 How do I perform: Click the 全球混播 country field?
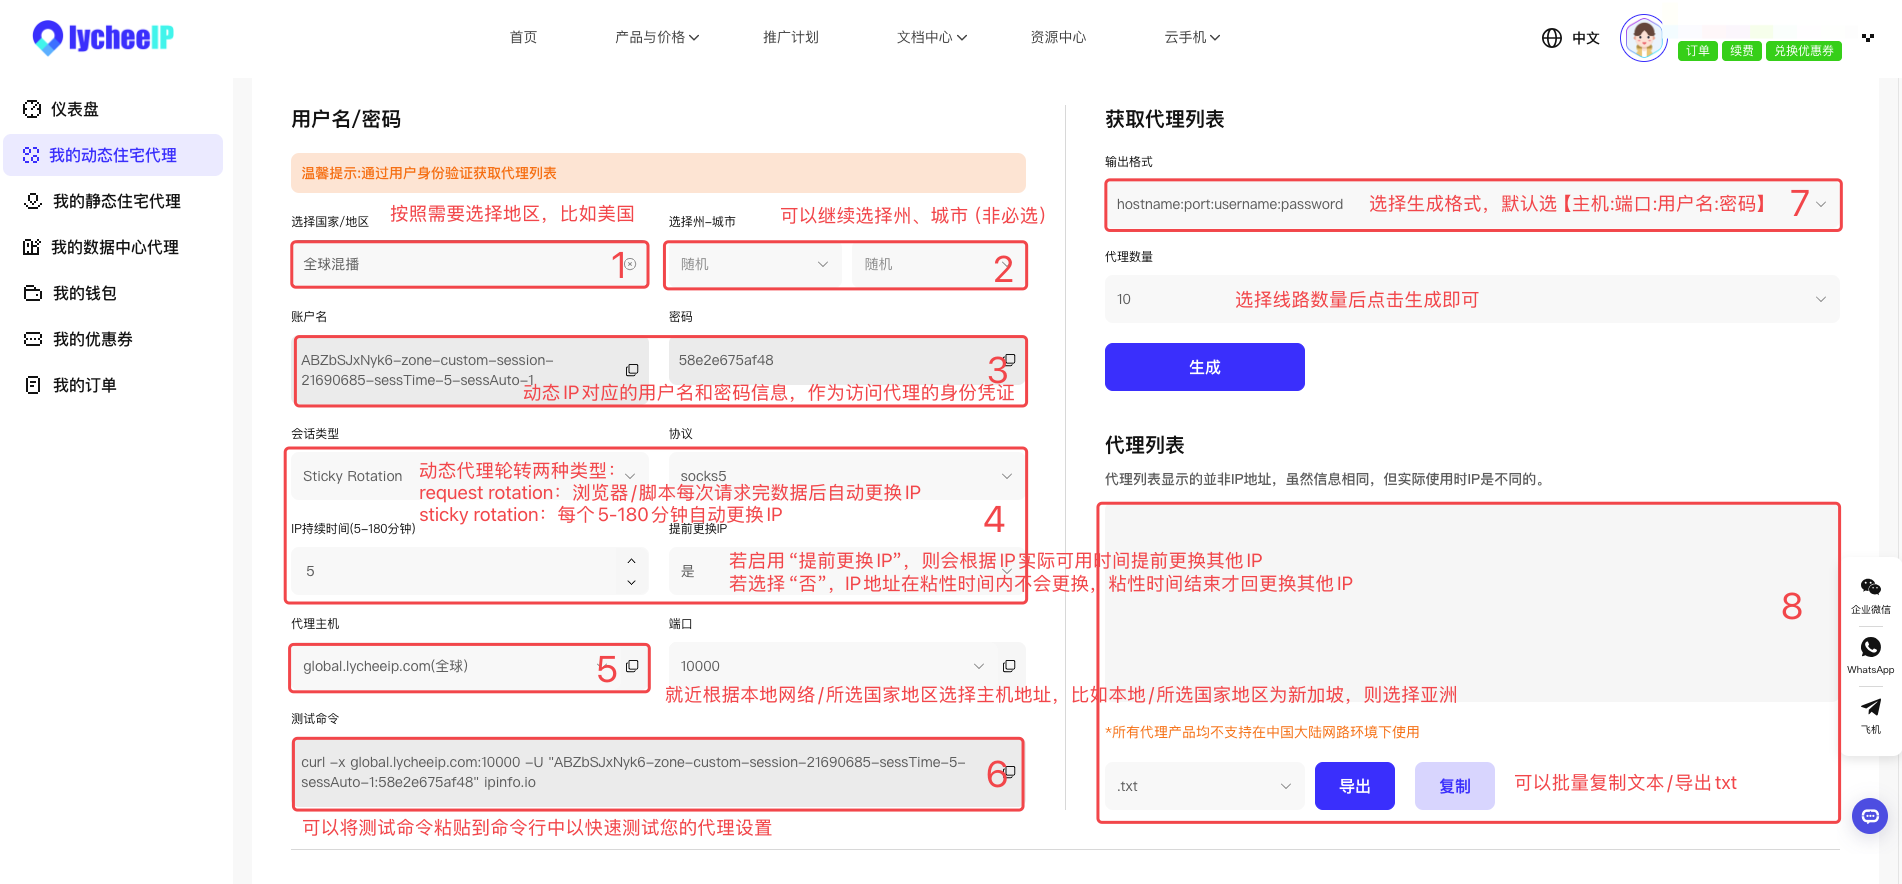pyautogui.click(x=470, y=264)
